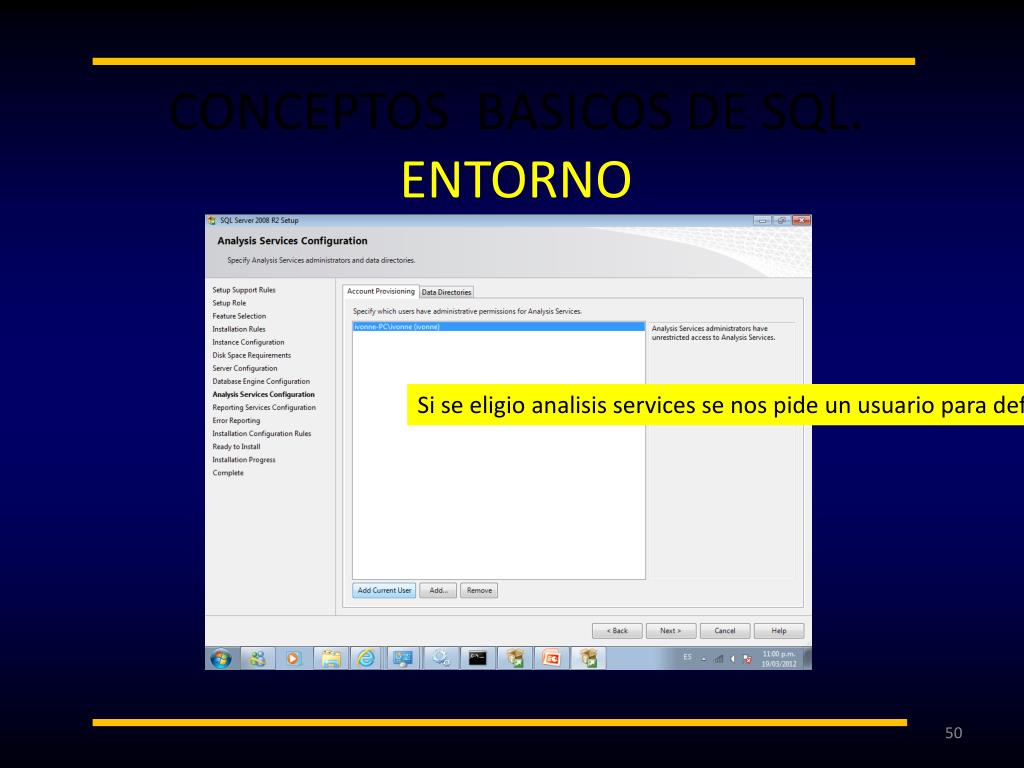Select the Account Provisioning tab
This screenshot has height=768, width=1024.
tap(381, 291)
